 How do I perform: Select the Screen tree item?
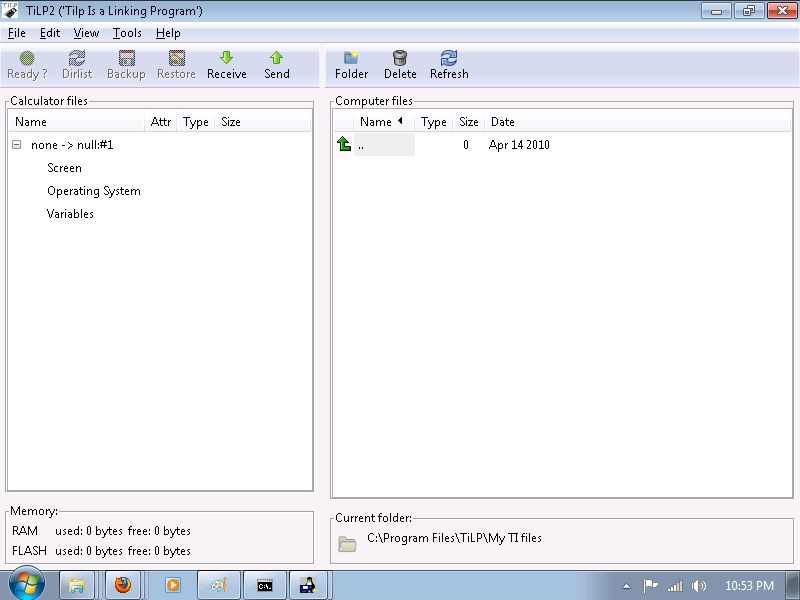pos(64,168)
